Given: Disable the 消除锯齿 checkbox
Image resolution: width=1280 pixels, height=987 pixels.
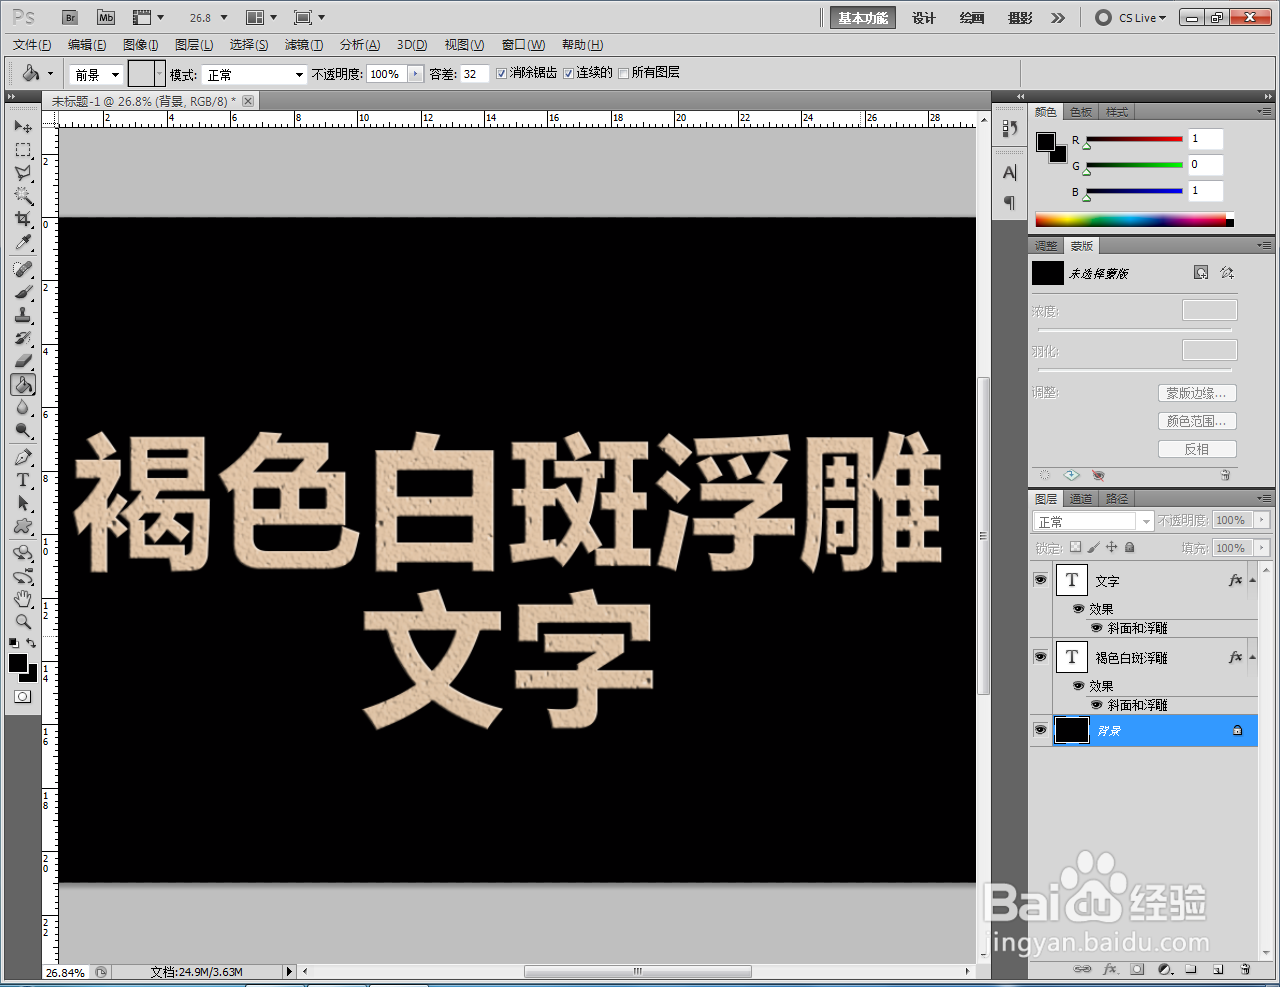Looking at the screenshot, I should point(502,73).
